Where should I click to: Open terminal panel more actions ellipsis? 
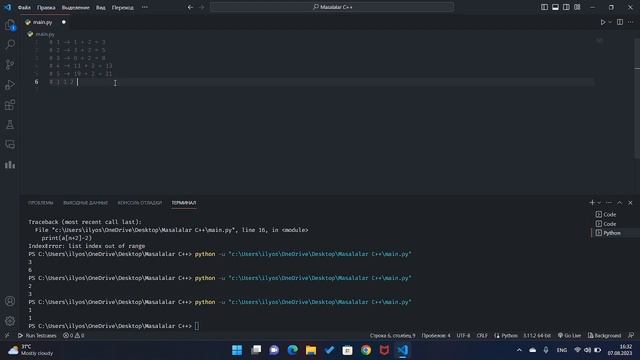(609, 203)
